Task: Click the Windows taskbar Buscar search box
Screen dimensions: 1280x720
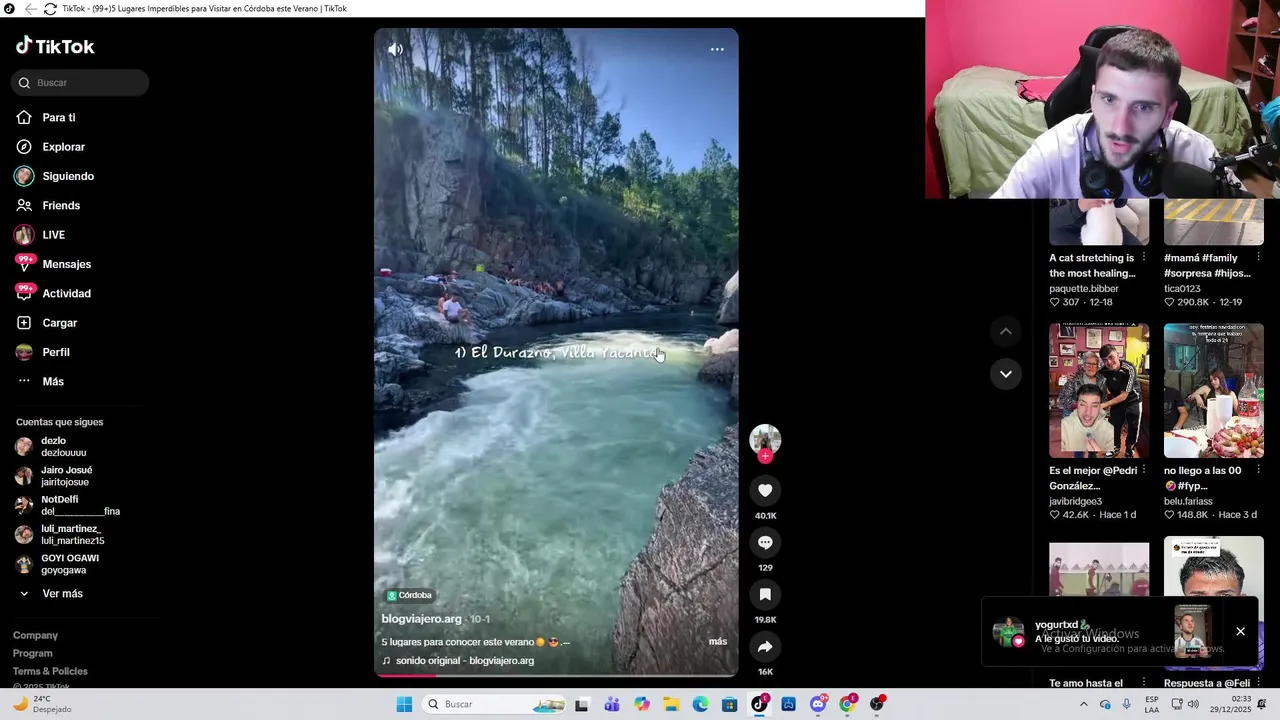Action: pos(494,704)
